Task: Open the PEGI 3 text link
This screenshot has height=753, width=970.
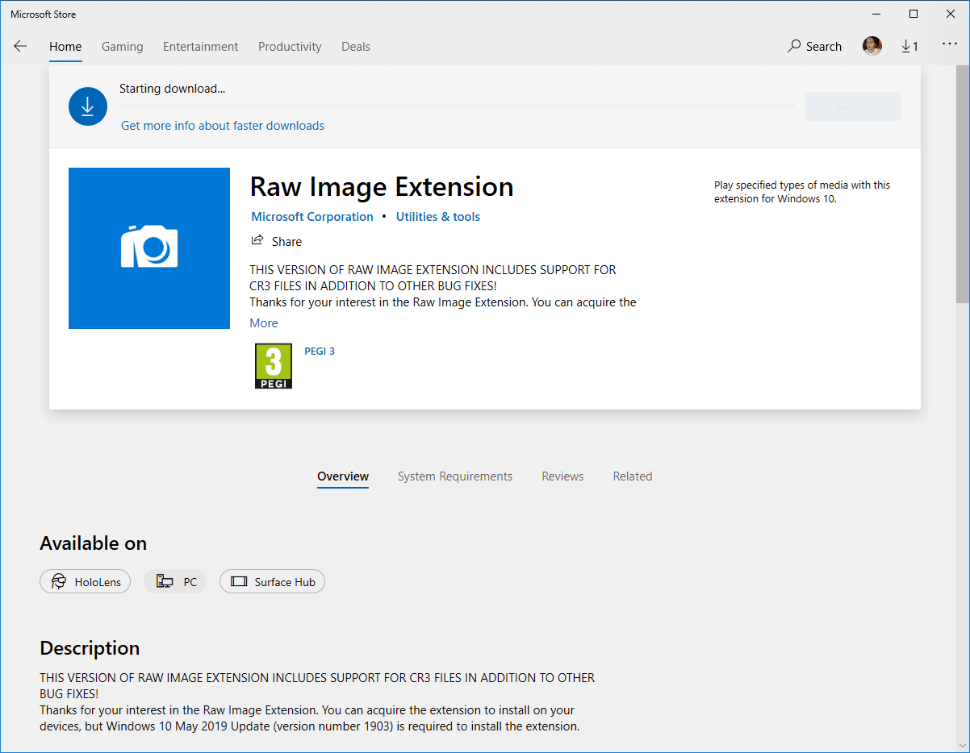Action: coord(319,351)
